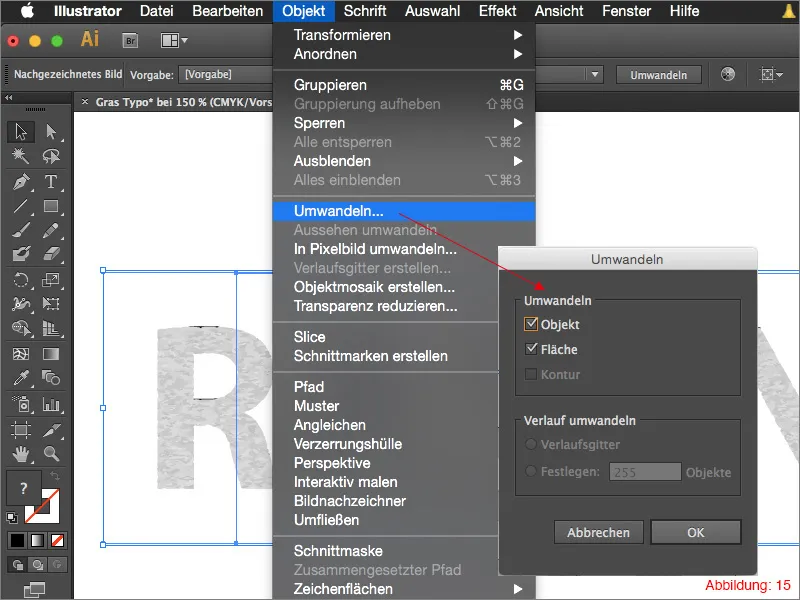The height and width of the screenshot is (600, 800).
Task: Select the Rectangle tool
Action: coord(51,206)
